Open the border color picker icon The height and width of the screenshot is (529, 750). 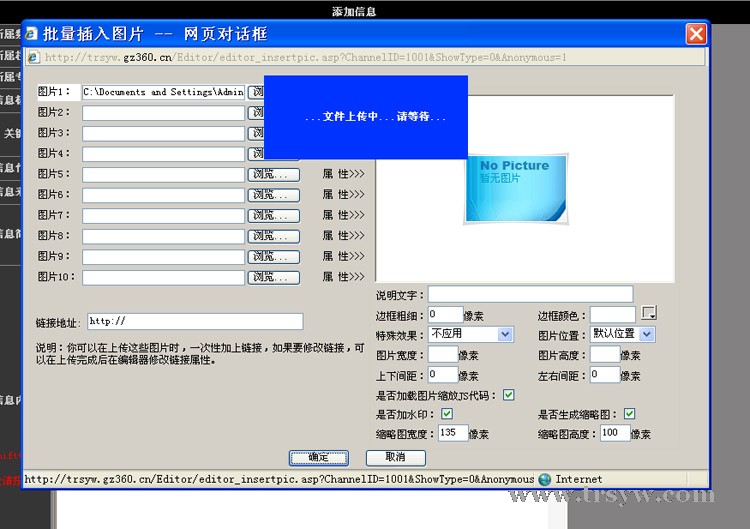click(x=649, y=314)
